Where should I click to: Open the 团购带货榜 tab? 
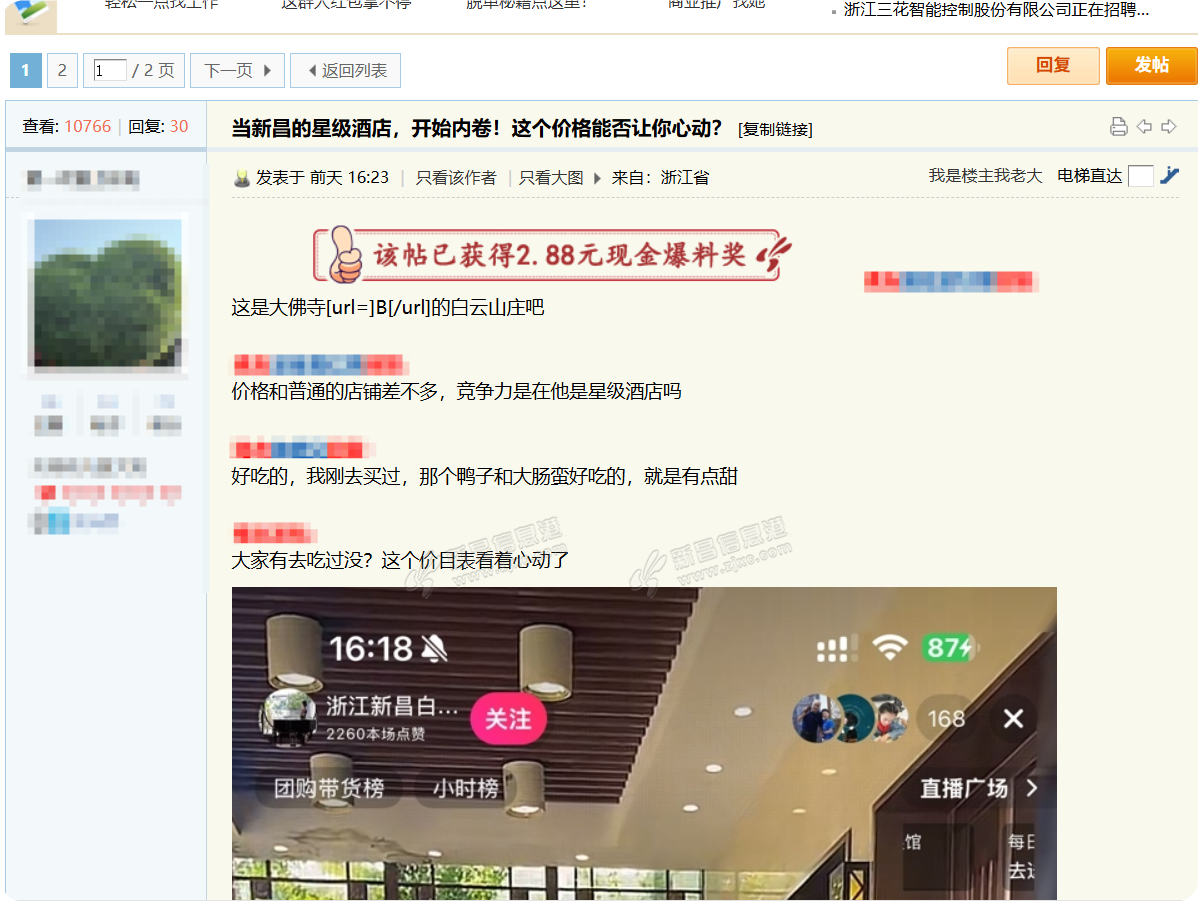pyautogui.click(x=329, y=788)
